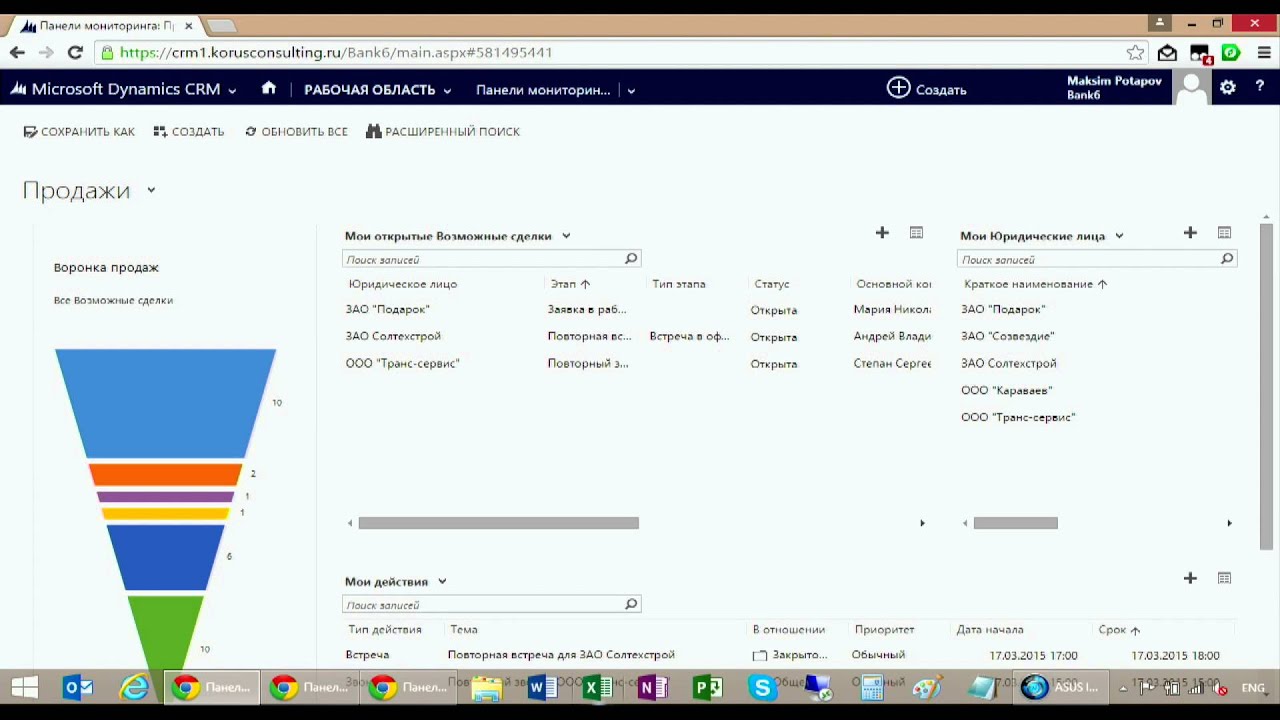Open the help question mark icon
Screen dimensions: 1280x720
tap(1260, 88)
